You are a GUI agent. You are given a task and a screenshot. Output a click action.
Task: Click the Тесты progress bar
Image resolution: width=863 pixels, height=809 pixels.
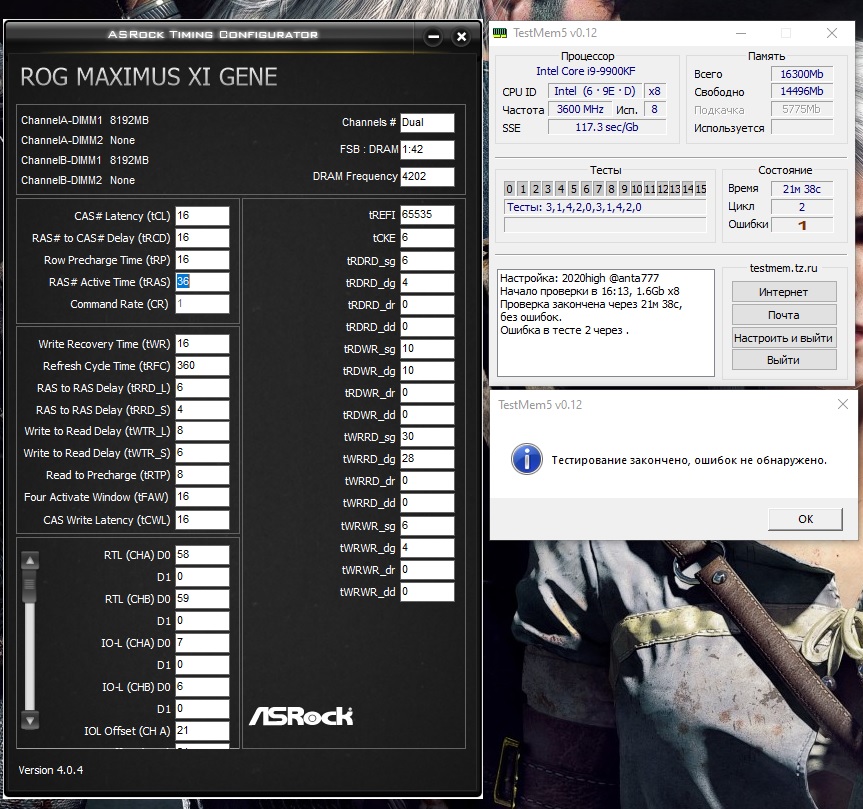pos(605,225)
